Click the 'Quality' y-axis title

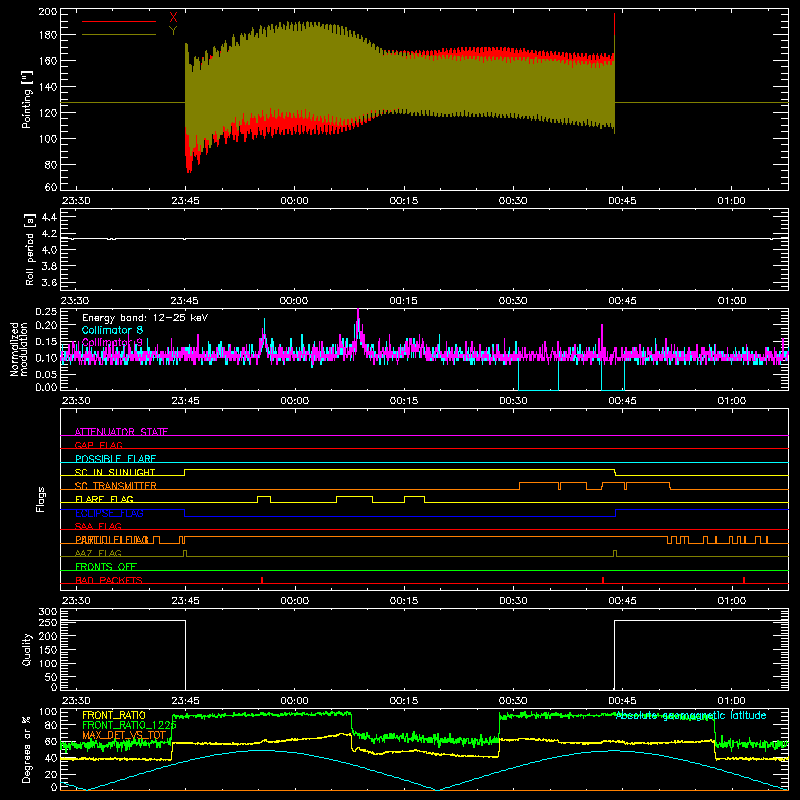(x=27, y=649)
